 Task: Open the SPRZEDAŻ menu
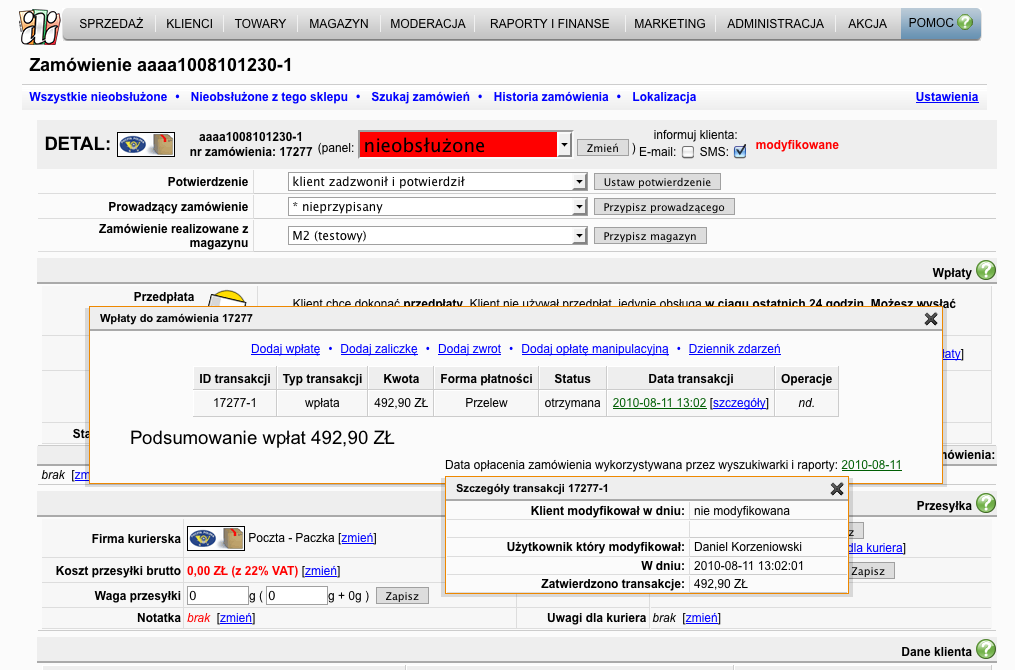point(111,24)
